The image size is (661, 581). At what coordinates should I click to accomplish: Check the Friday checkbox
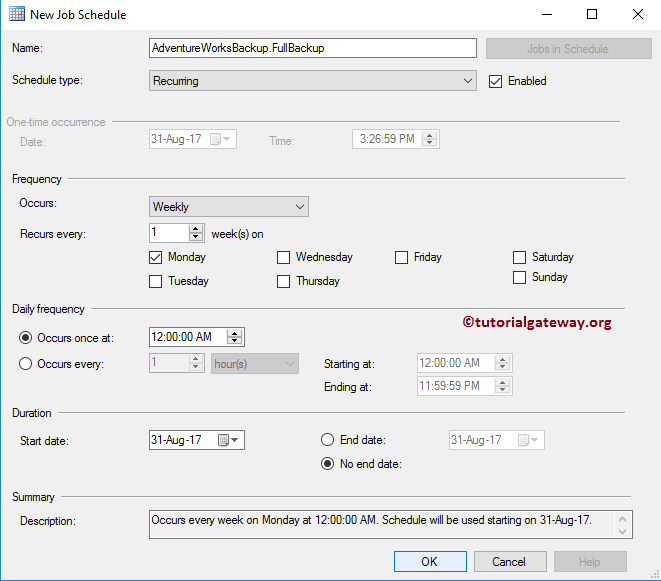coord(402,257)
